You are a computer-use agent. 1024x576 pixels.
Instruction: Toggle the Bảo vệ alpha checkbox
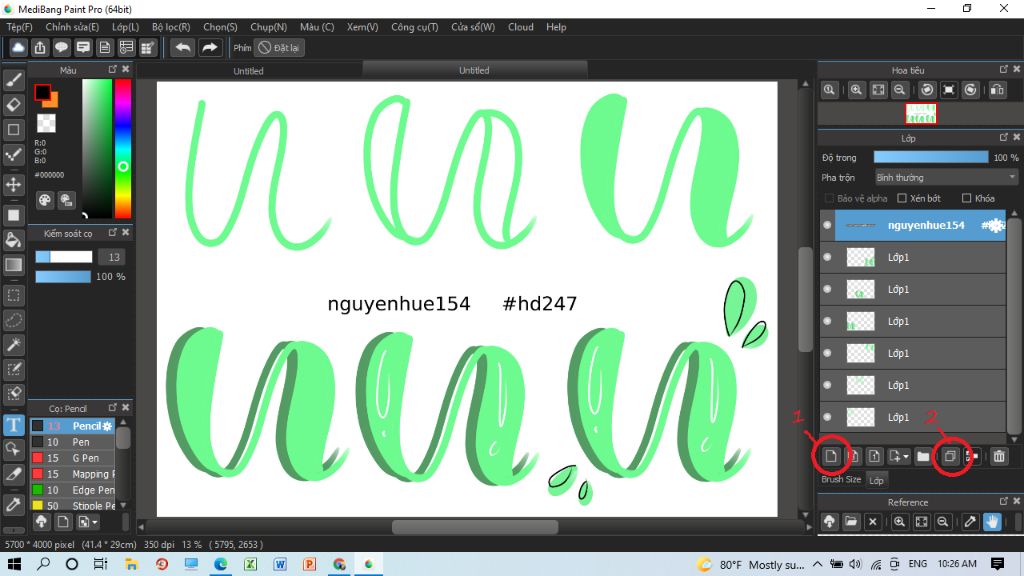[x=829, y=199]
